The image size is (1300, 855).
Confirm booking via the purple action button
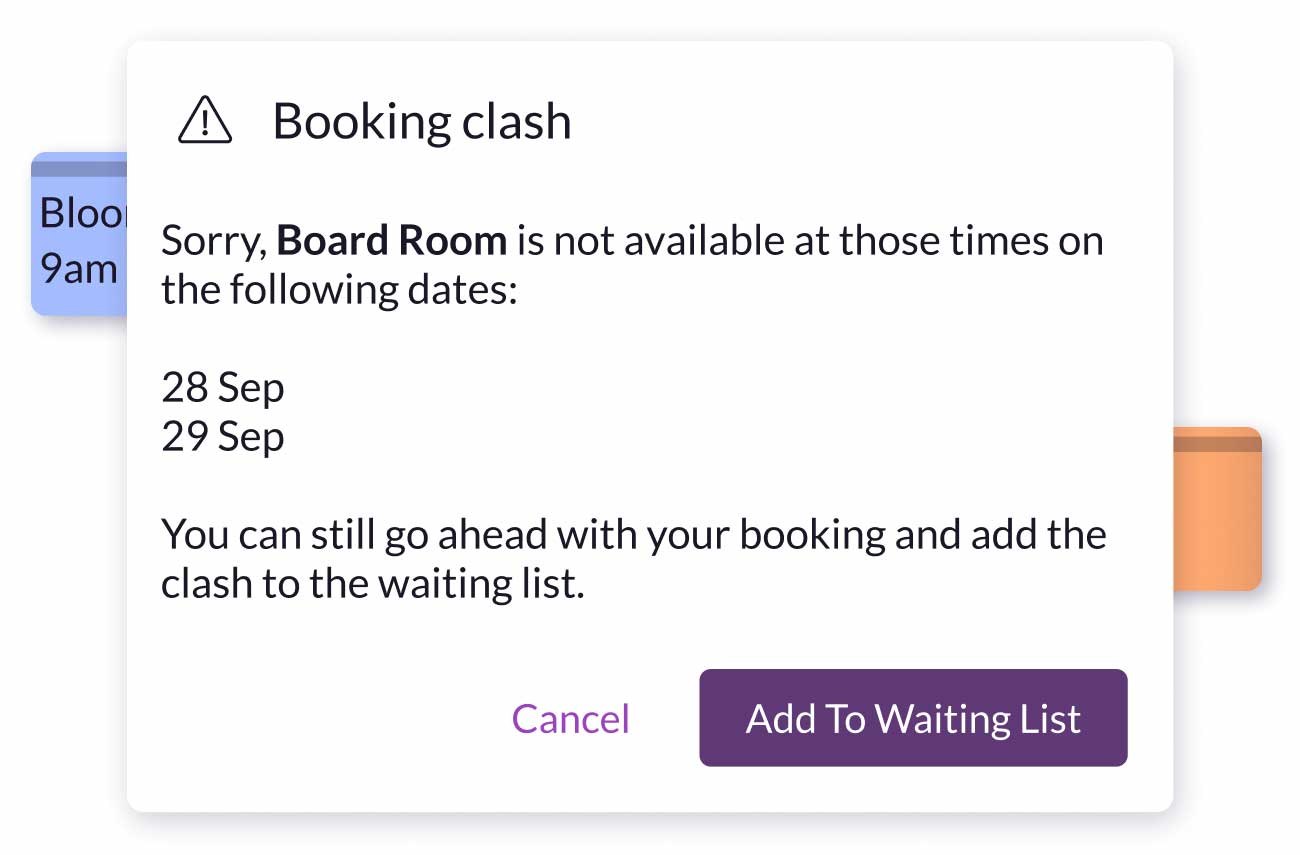click(x=912, y=718)
